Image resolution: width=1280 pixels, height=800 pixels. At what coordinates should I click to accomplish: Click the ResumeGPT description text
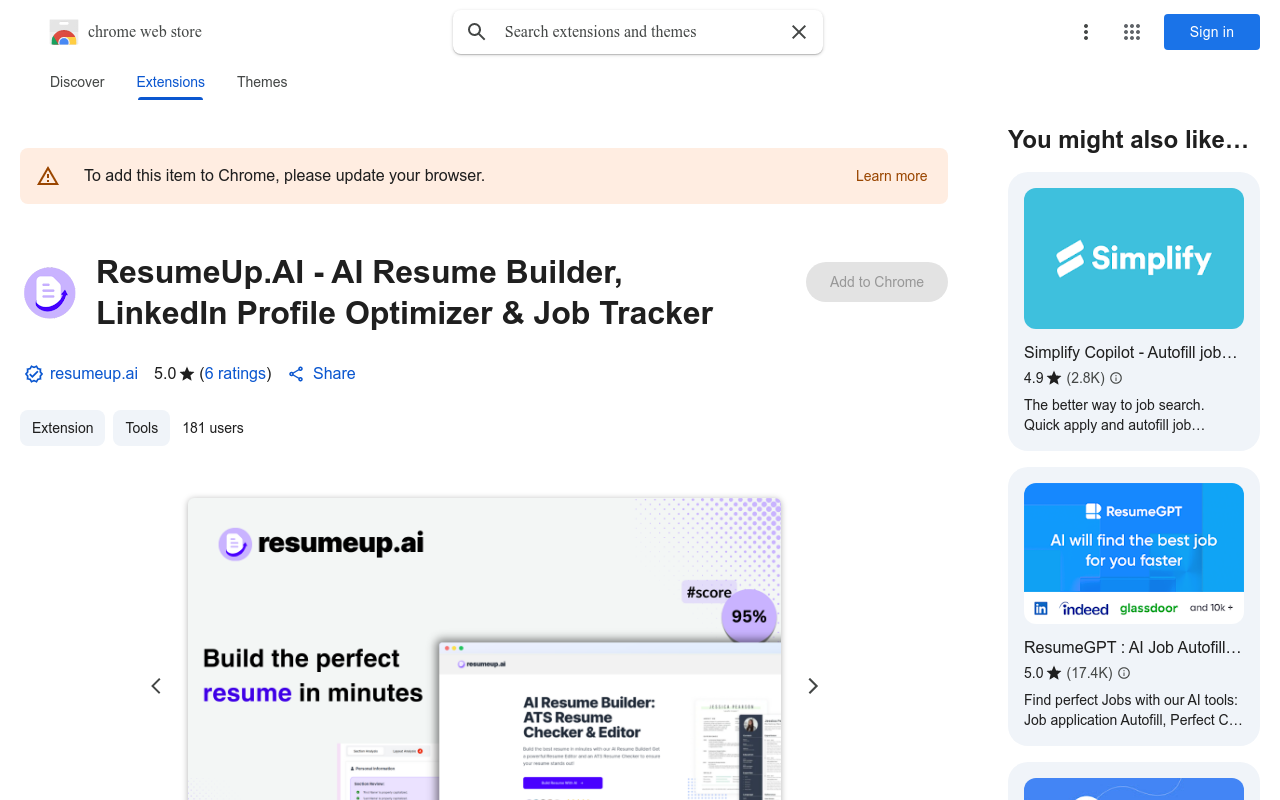(1133, 710)
